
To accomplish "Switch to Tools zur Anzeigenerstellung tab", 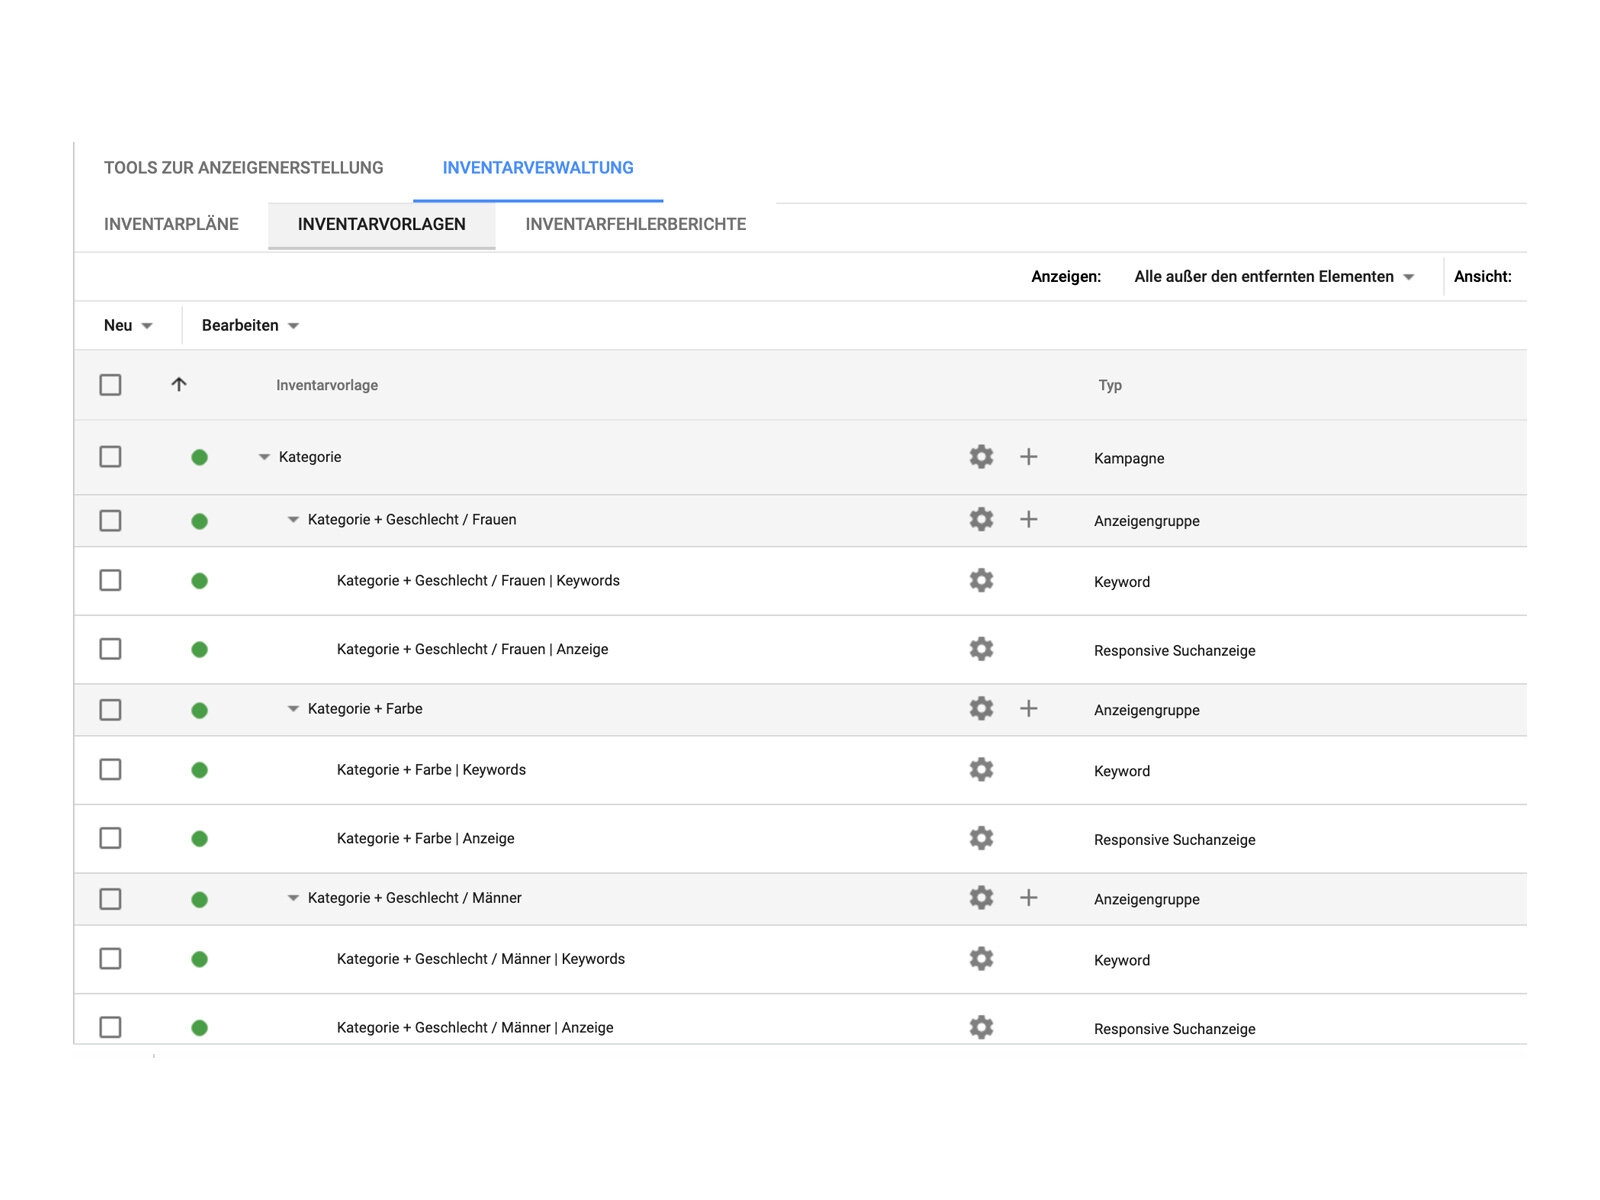I will point(244,168).
